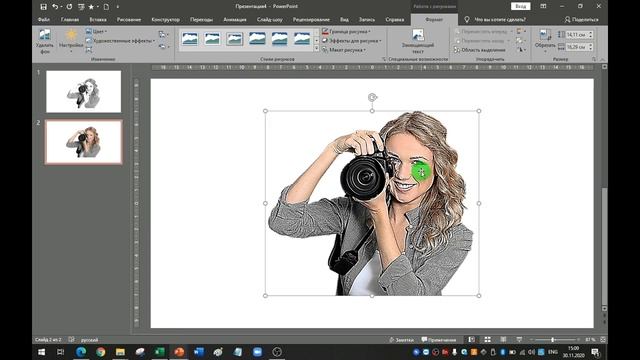The height and width of the screenshot is (360, 640).
Task: Click the lightbulb 'Что вы хотите сделать?' search
Action: [495, 19]
